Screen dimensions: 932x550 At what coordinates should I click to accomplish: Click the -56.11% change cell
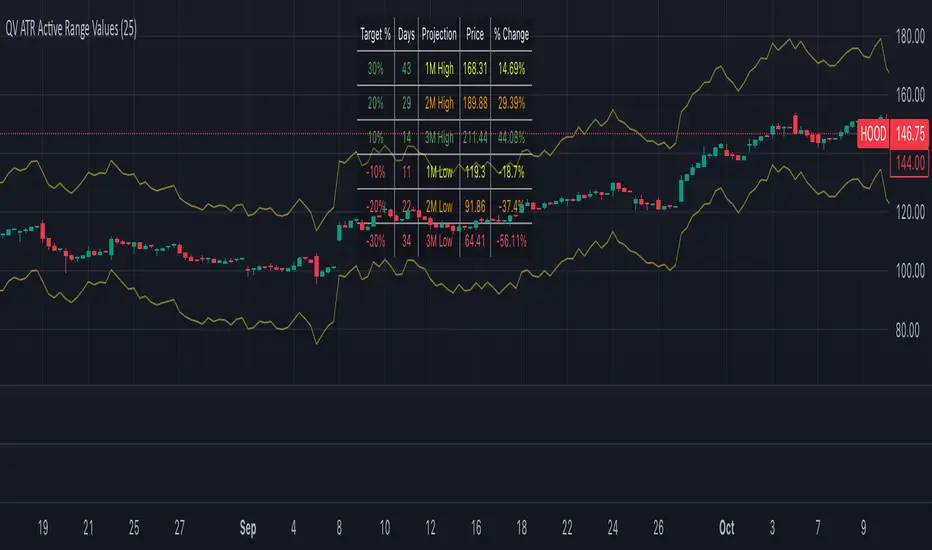click(511, 241)
